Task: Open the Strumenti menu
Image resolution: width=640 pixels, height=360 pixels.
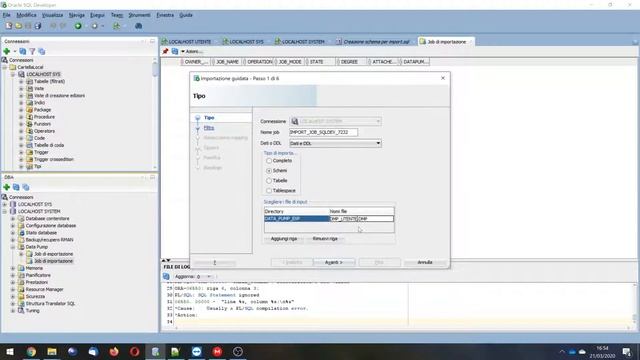Action: (x=140, y=15)
